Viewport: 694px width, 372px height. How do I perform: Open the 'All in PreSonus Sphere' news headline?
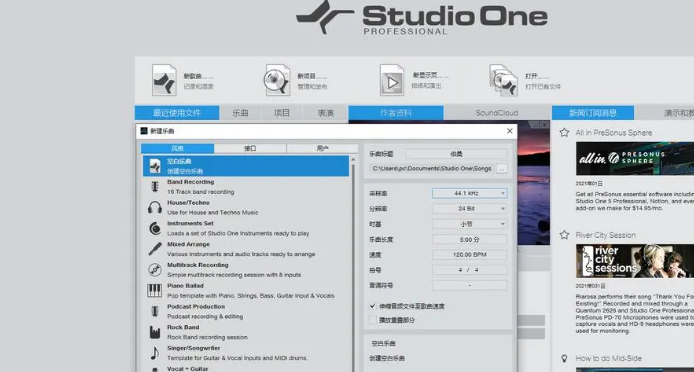(x=613, y=132)
